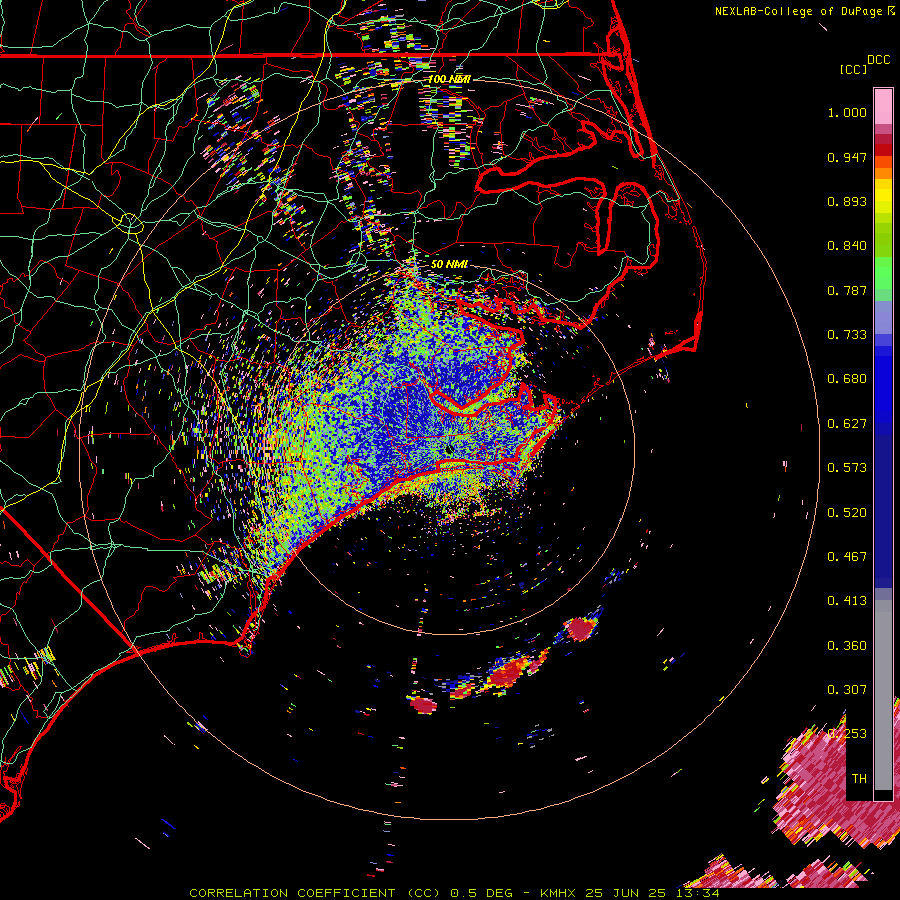The width and height of the screenshot is (900, 900).
Task: Click the 0.840 scale value
Action: pyautogui.click(x=847, y=246)
